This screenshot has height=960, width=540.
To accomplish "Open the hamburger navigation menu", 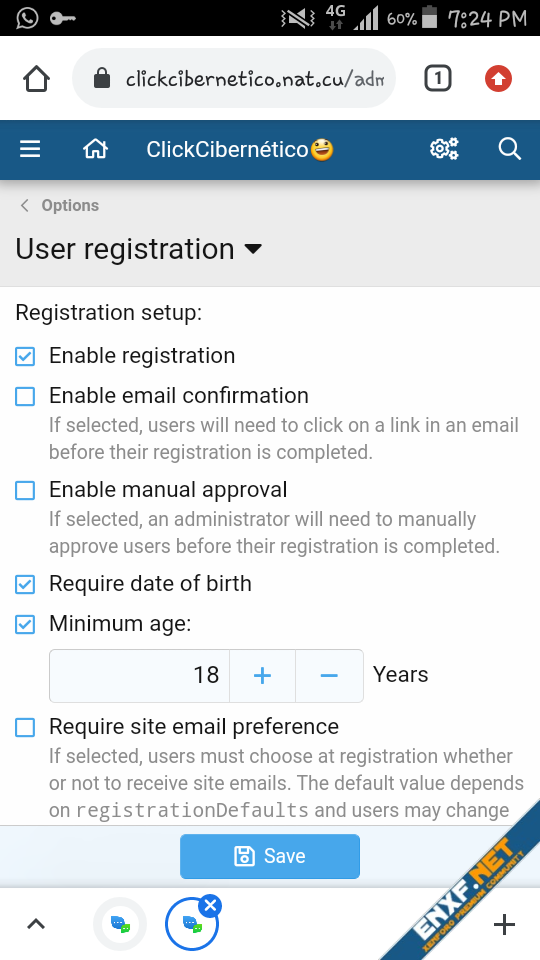I will [x=30, y=149].
